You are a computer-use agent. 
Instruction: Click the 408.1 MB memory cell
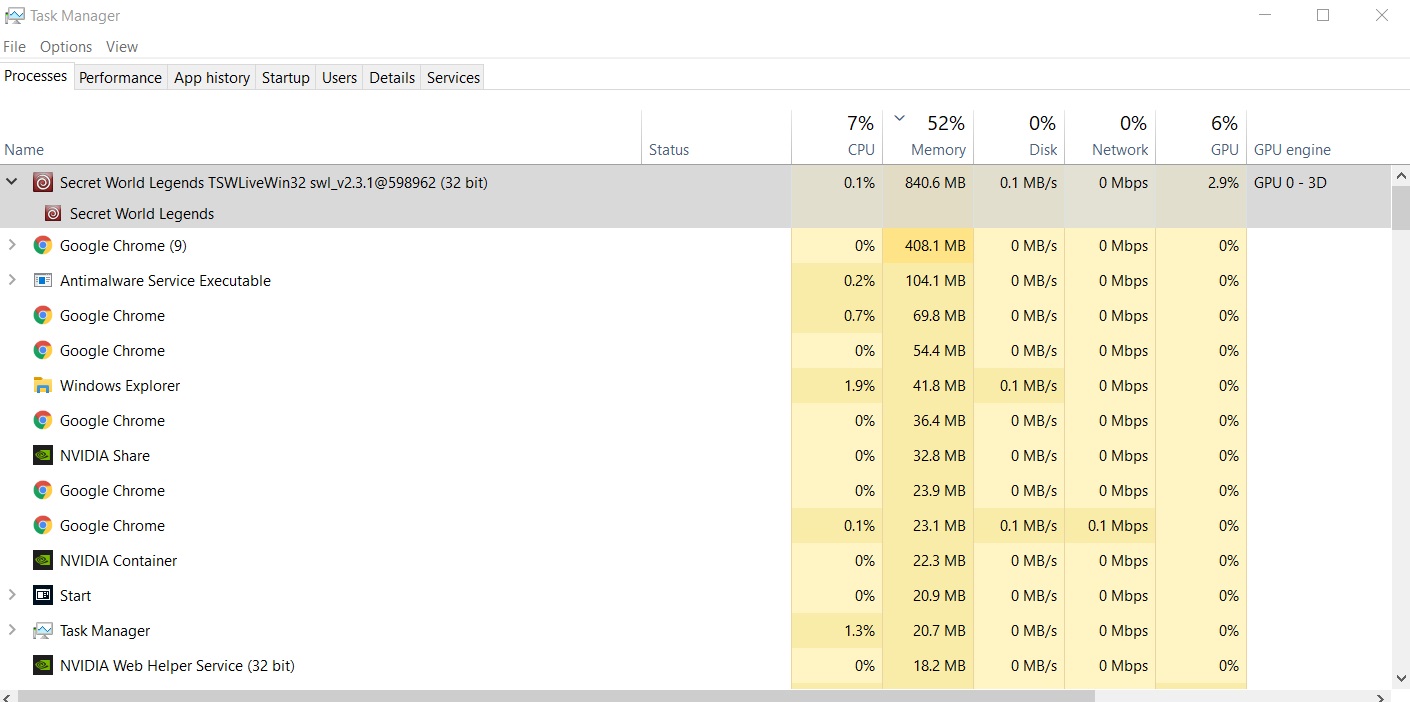[x=928, y=246]
